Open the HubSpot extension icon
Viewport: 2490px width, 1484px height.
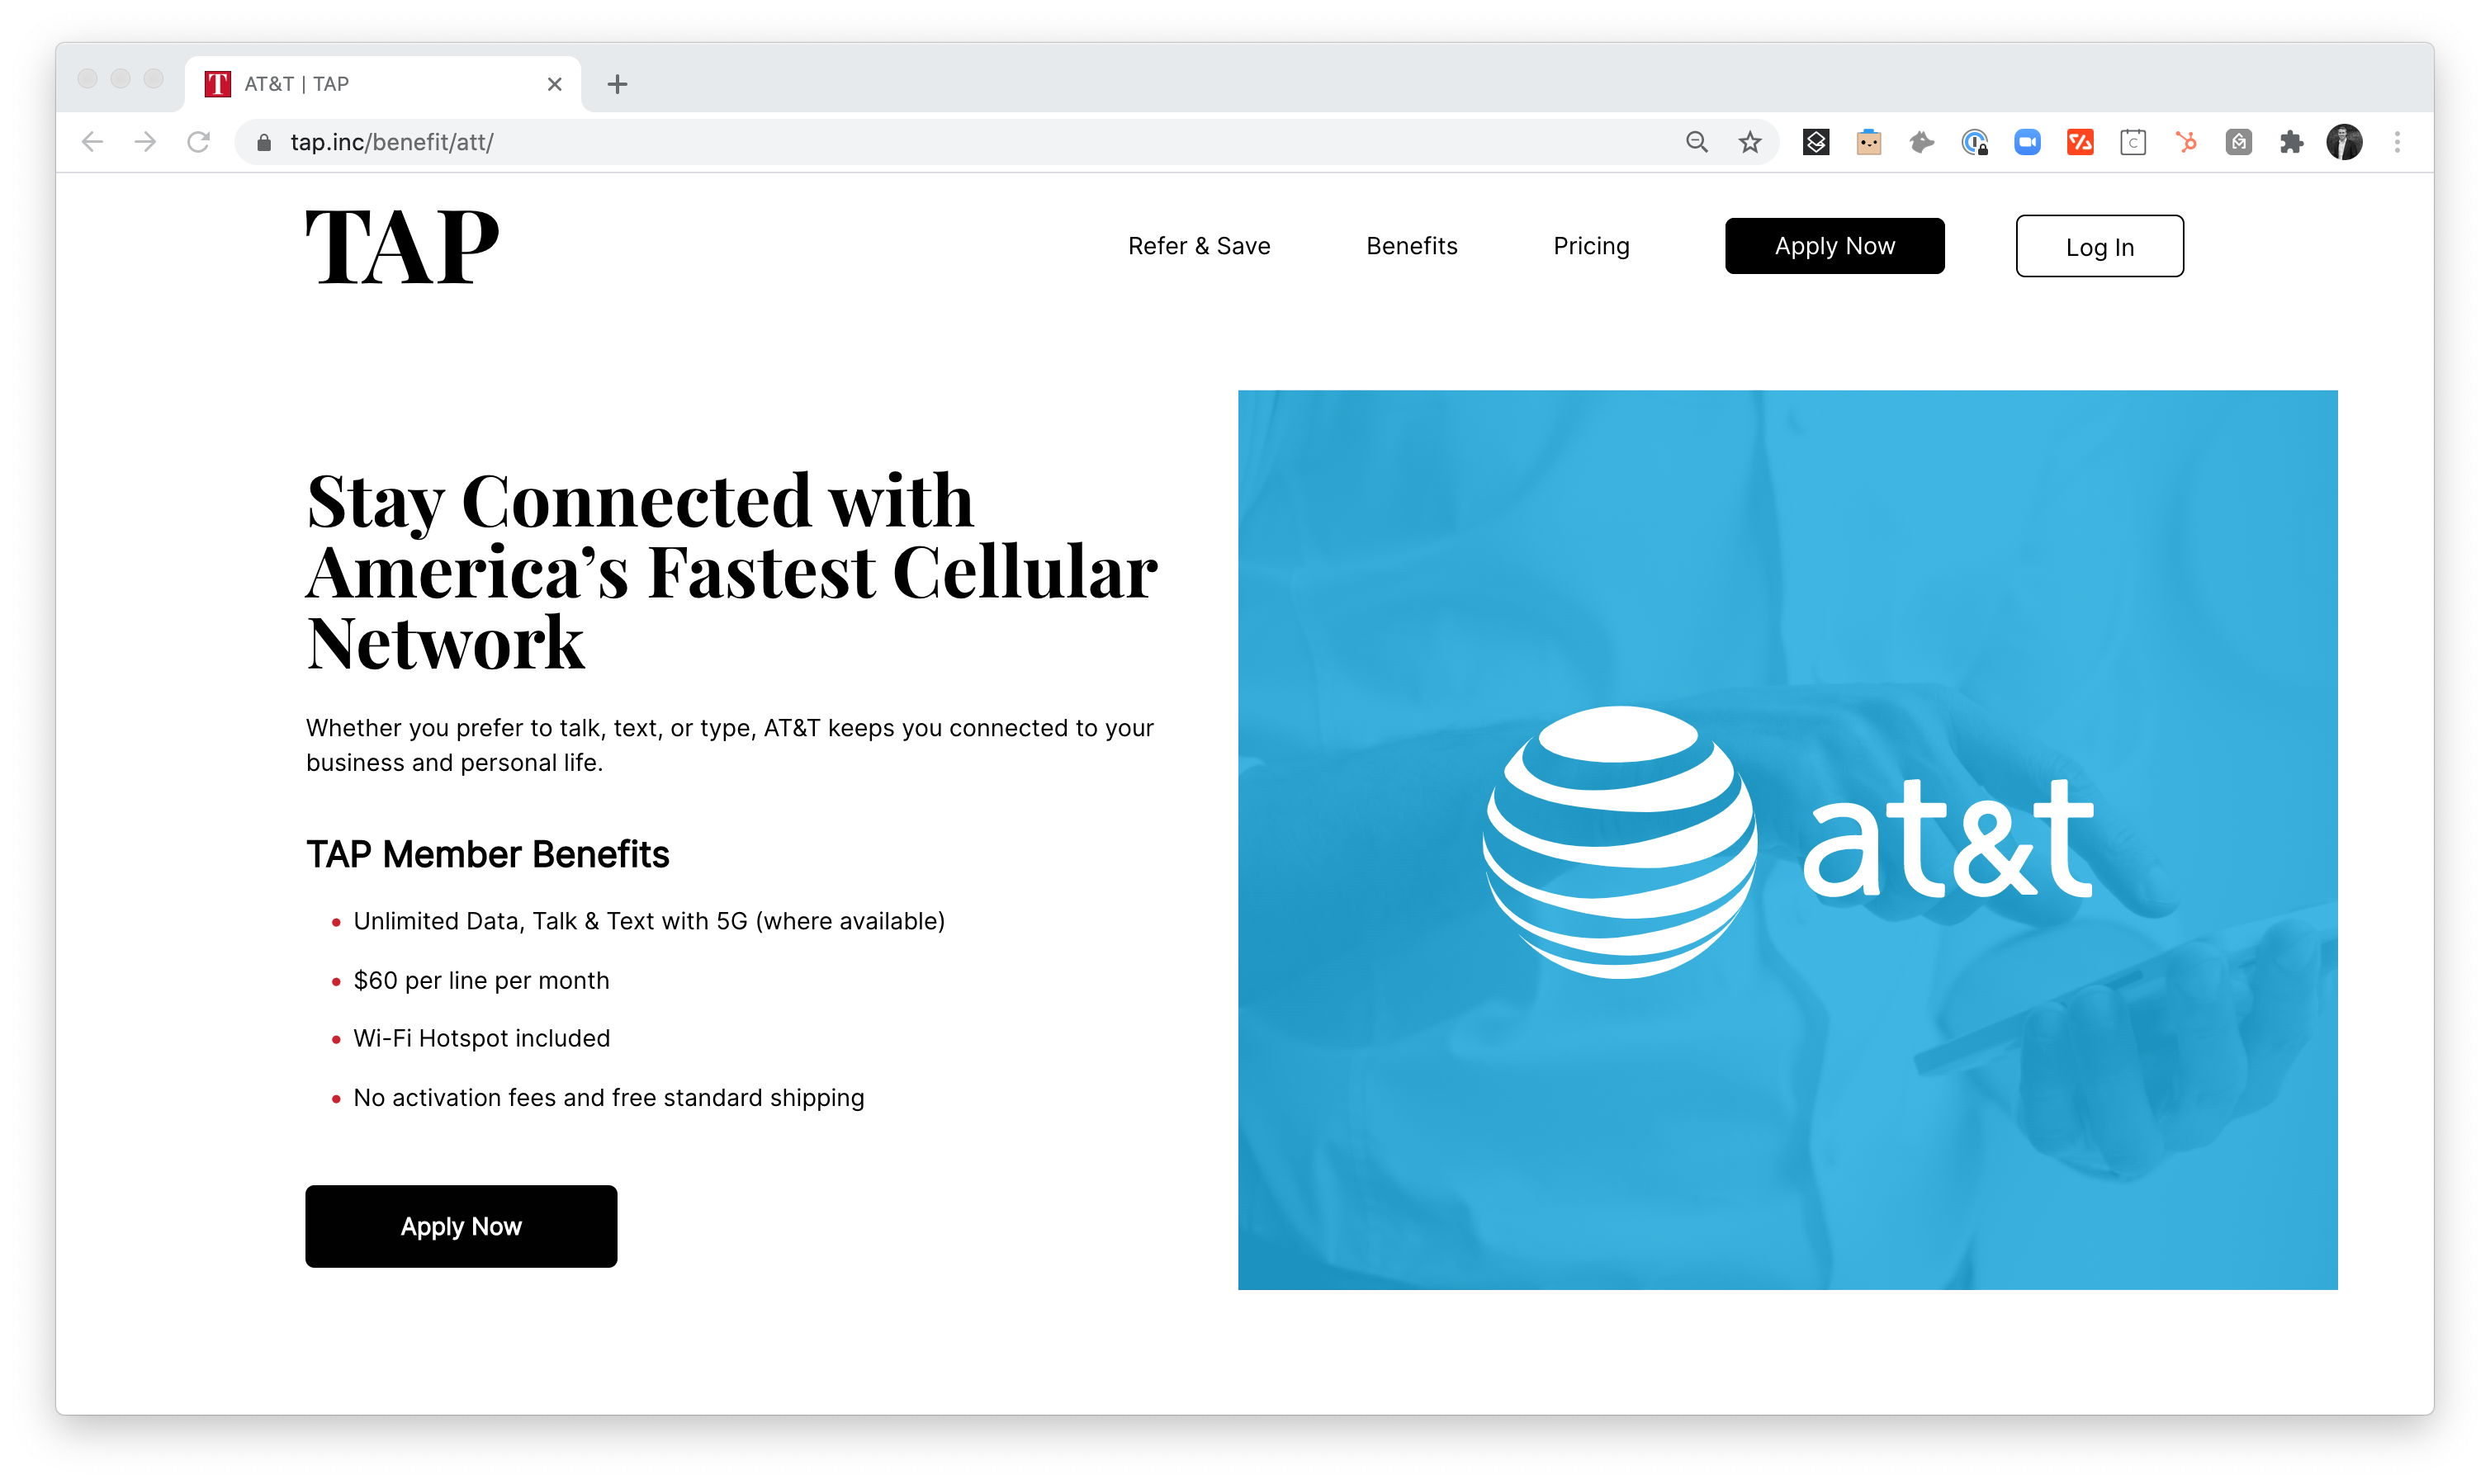[2186, 142]
